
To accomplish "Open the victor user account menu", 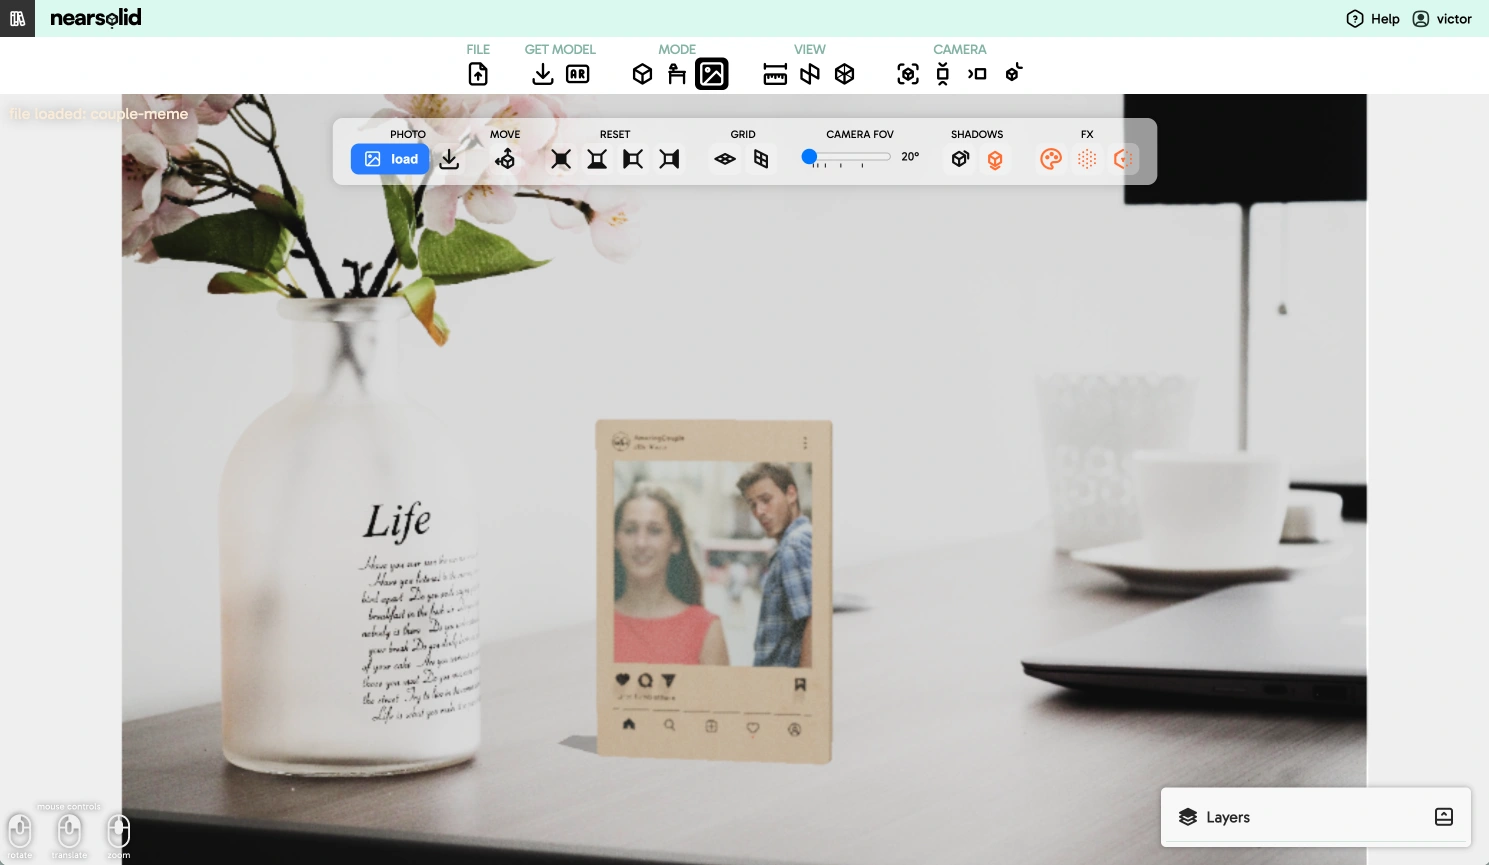I will point(1441,19).
